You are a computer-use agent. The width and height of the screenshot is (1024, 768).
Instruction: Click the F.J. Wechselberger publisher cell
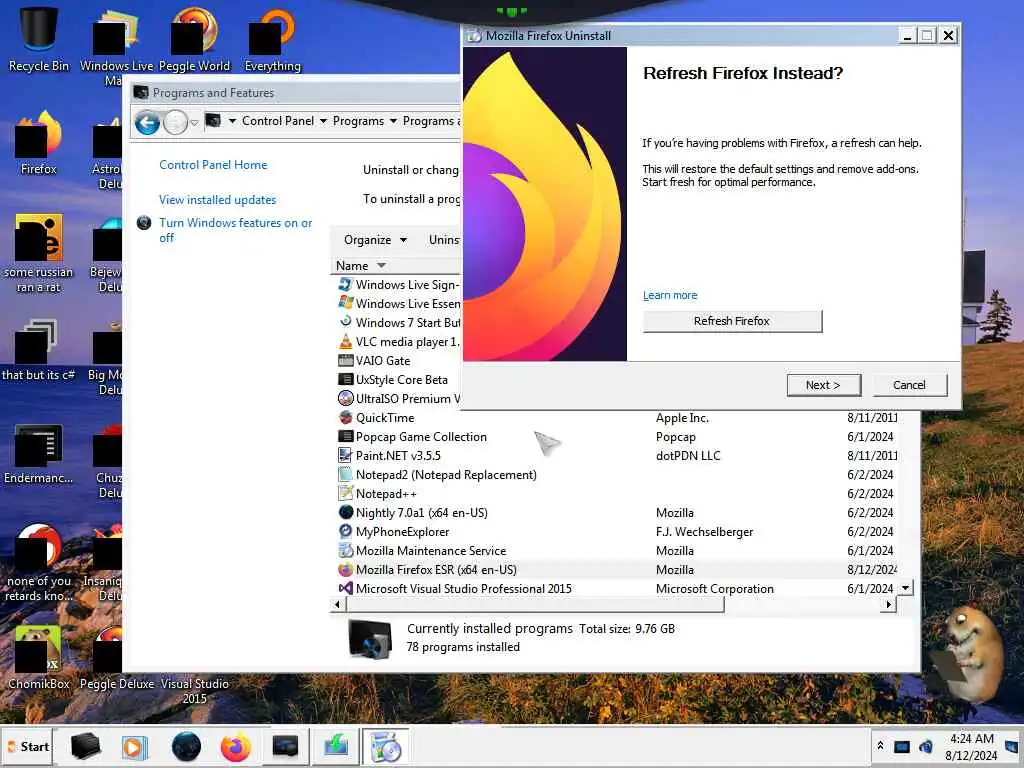tap(705, 532)
